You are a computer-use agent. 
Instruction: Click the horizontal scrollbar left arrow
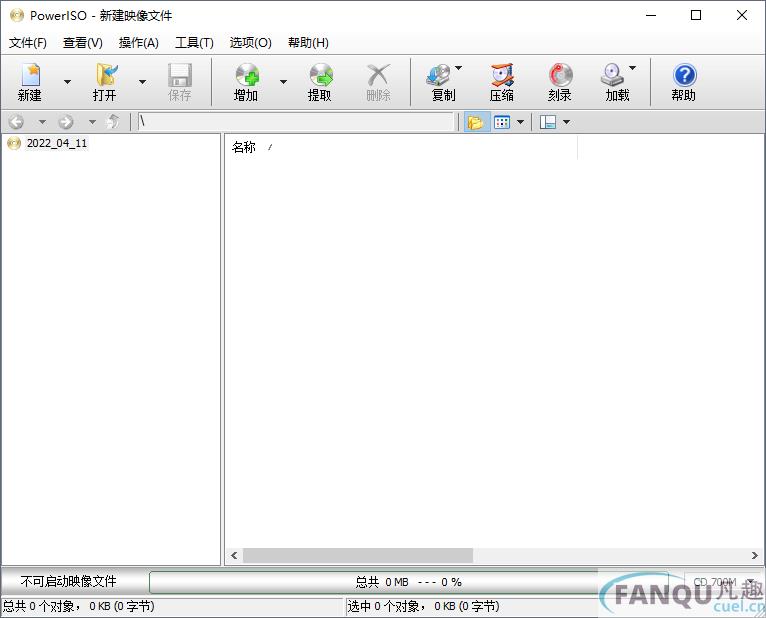tap(234, 555)
